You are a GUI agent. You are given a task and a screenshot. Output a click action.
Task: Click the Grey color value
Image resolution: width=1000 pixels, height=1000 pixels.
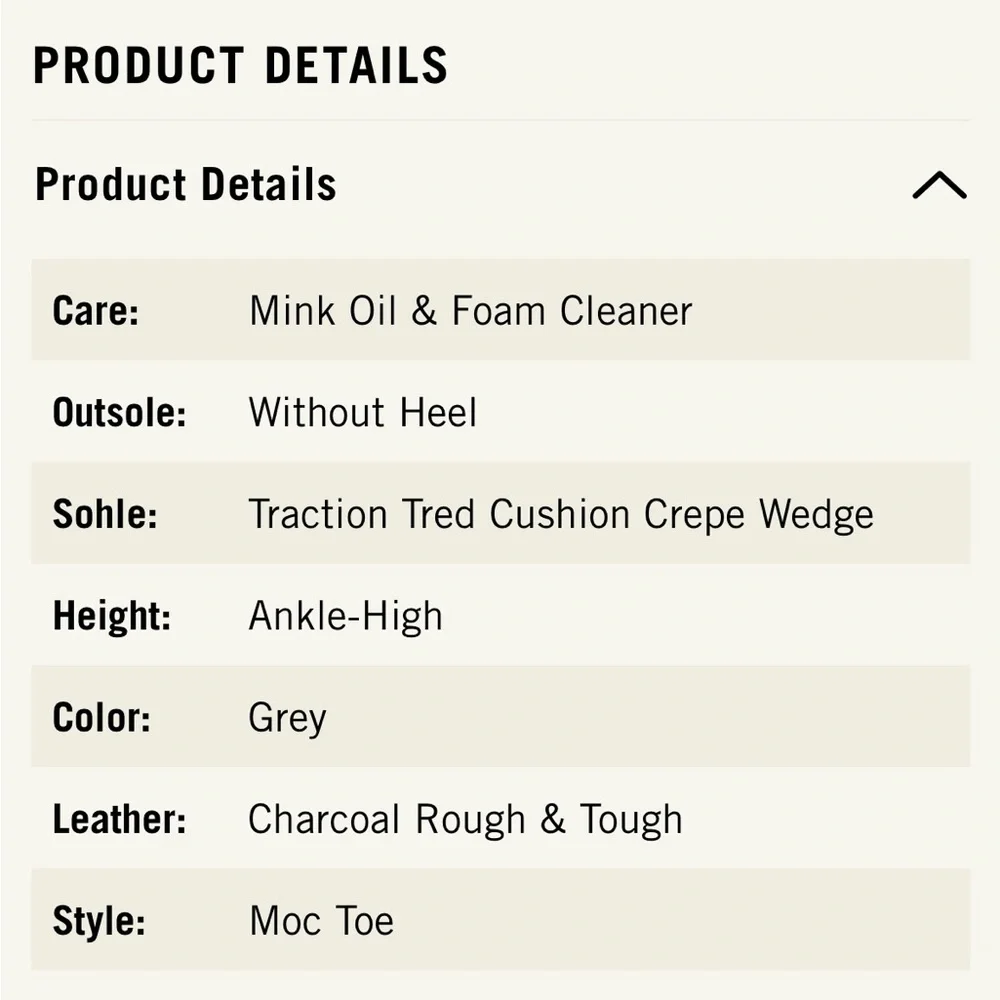(288, 717)
